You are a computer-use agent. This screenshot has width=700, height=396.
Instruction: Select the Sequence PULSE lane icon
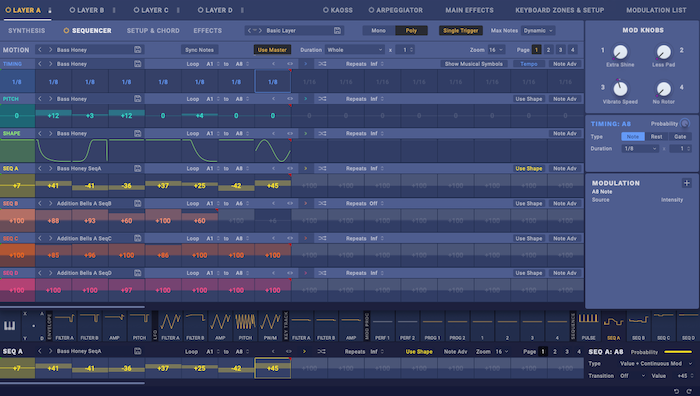(588, 326)
